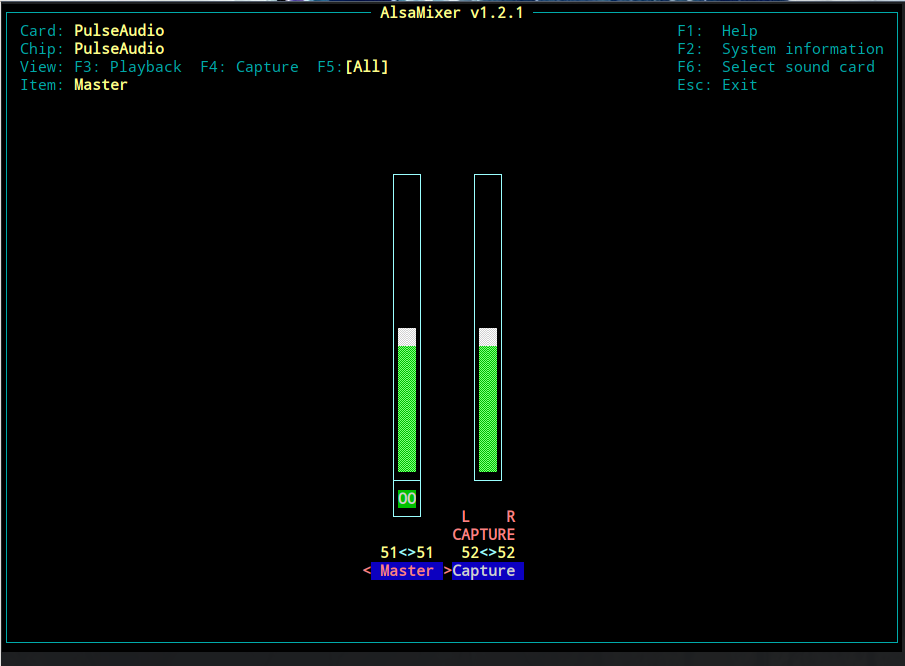Switch to F3: Playback view
Screen dimensions: 905x666
[128, 67]
